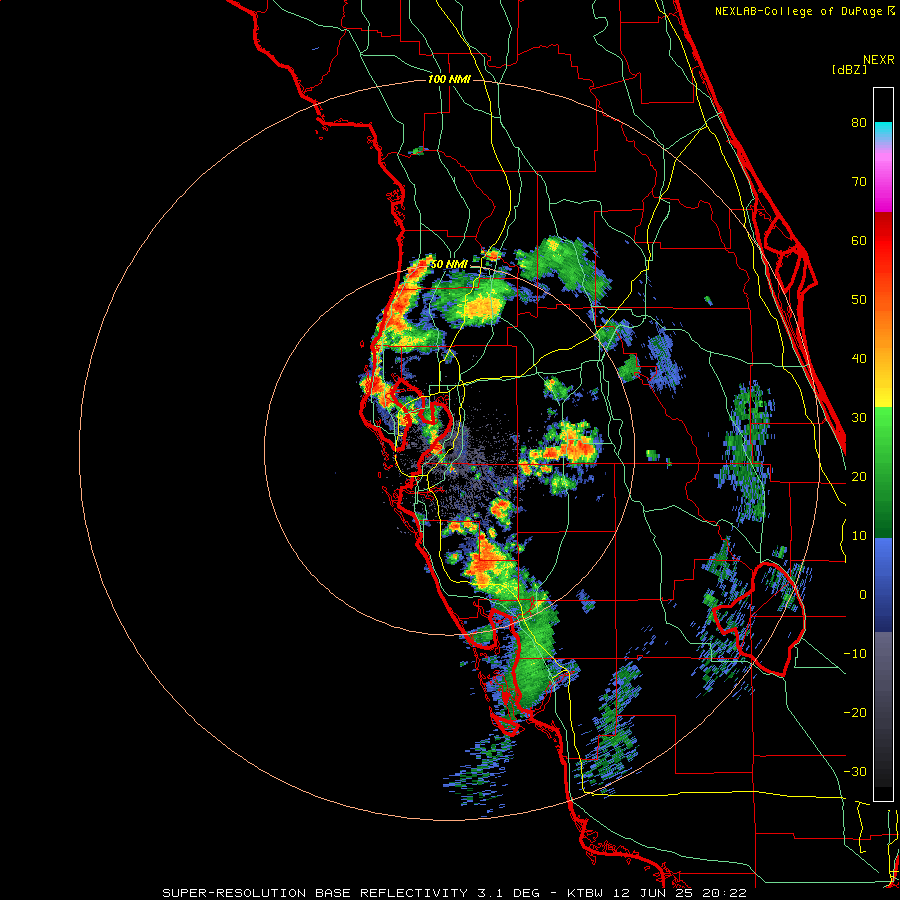Screen dimensions: 900x900
Task: Click the 50 value on the dBZ scale
Action: tap(859, 300)
